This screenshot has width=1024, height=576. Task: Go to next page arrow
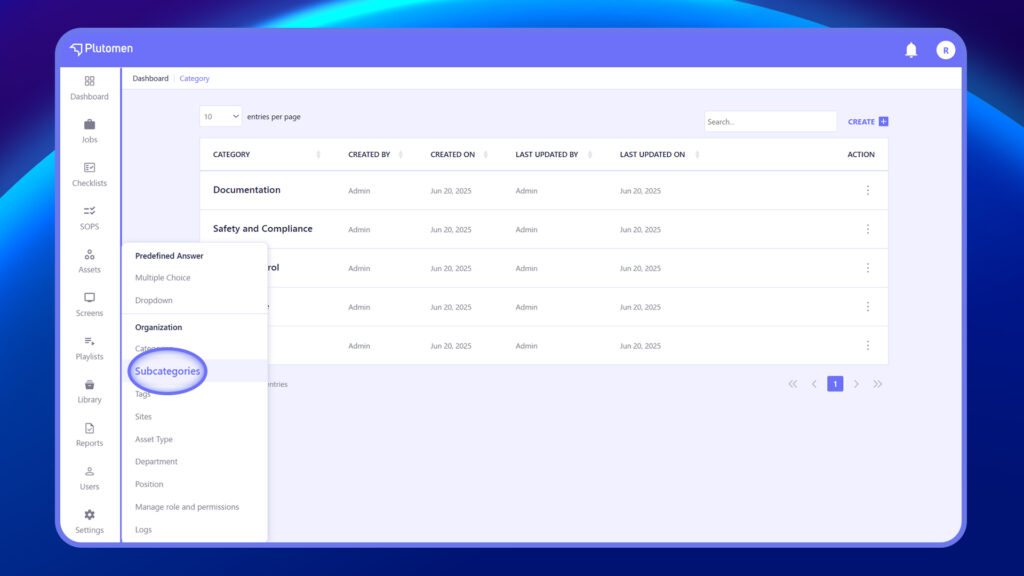point(856,384)
